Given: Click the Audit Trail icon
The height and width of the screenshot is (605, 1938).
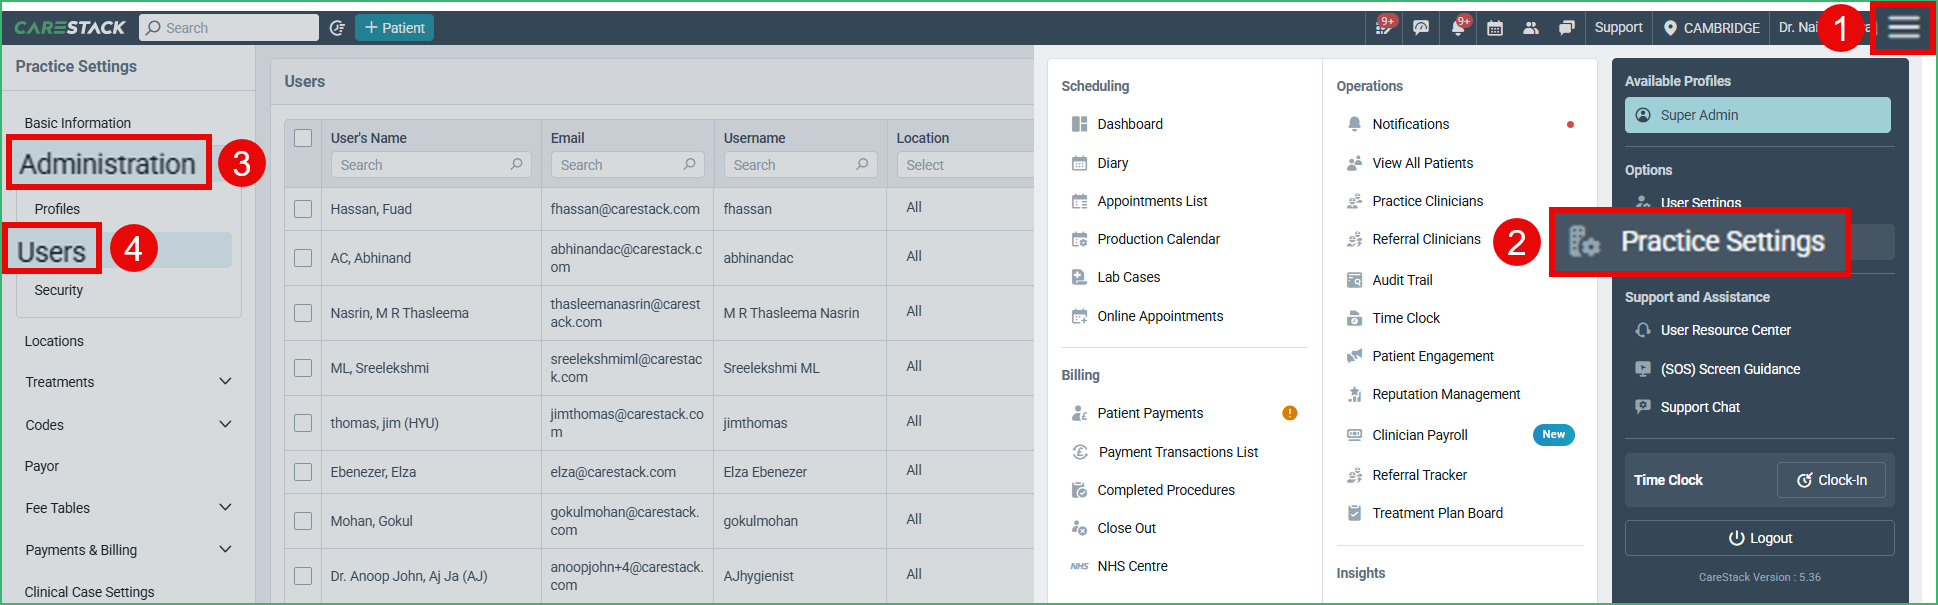Looking at the screenshot, I should tap(1354, 280).
